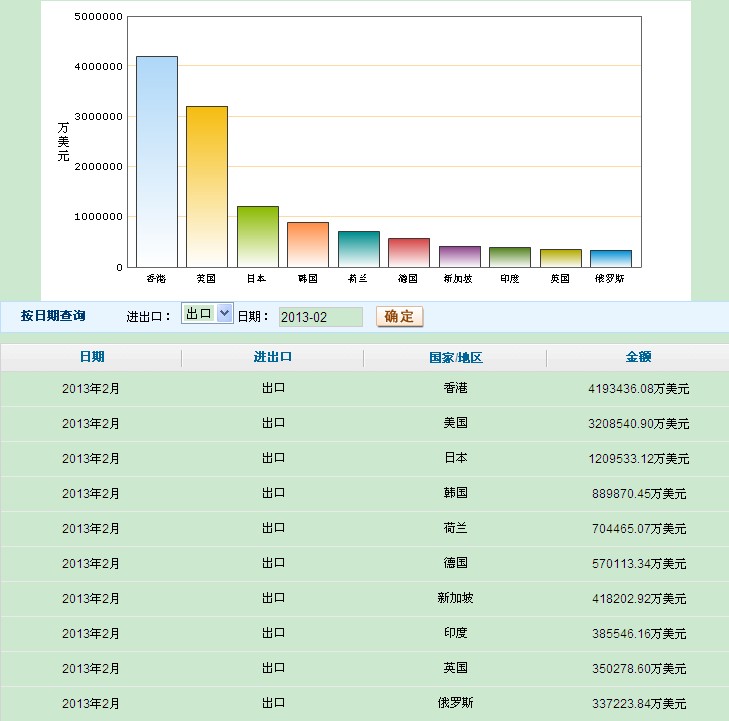Screen dimensions: 729x721
Task: Click the amount 570113.34万美元
Action: (639, 564)
